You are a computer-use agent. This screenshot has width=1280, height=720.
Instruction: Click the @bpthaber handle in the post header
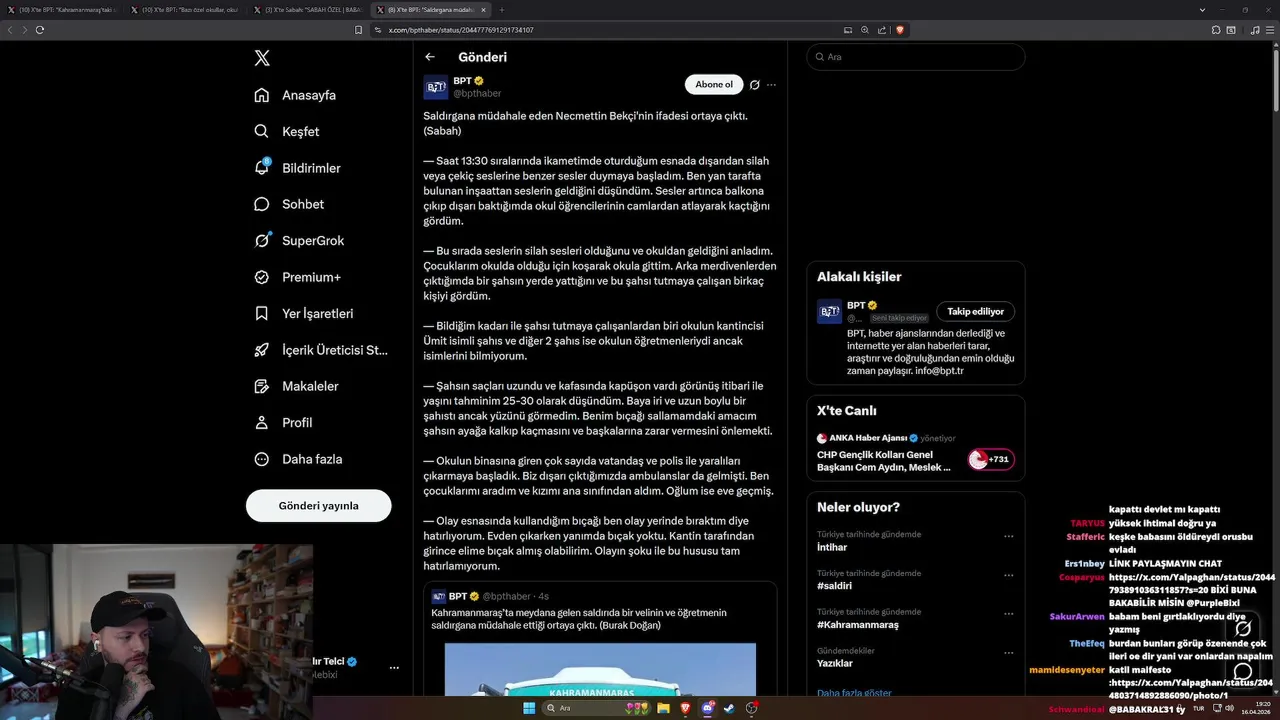(477, 93)
